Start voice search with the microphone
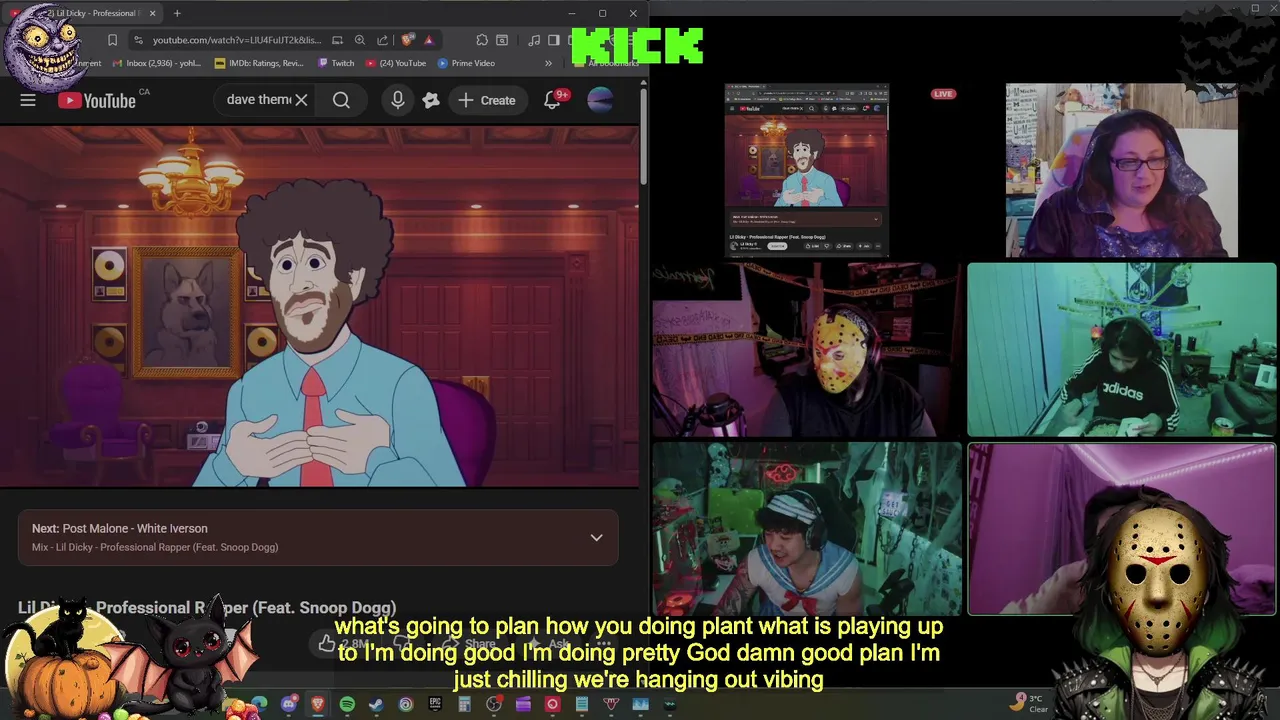Image resolution: width=1280 pixels, height=720 pixels. [398, 100]
